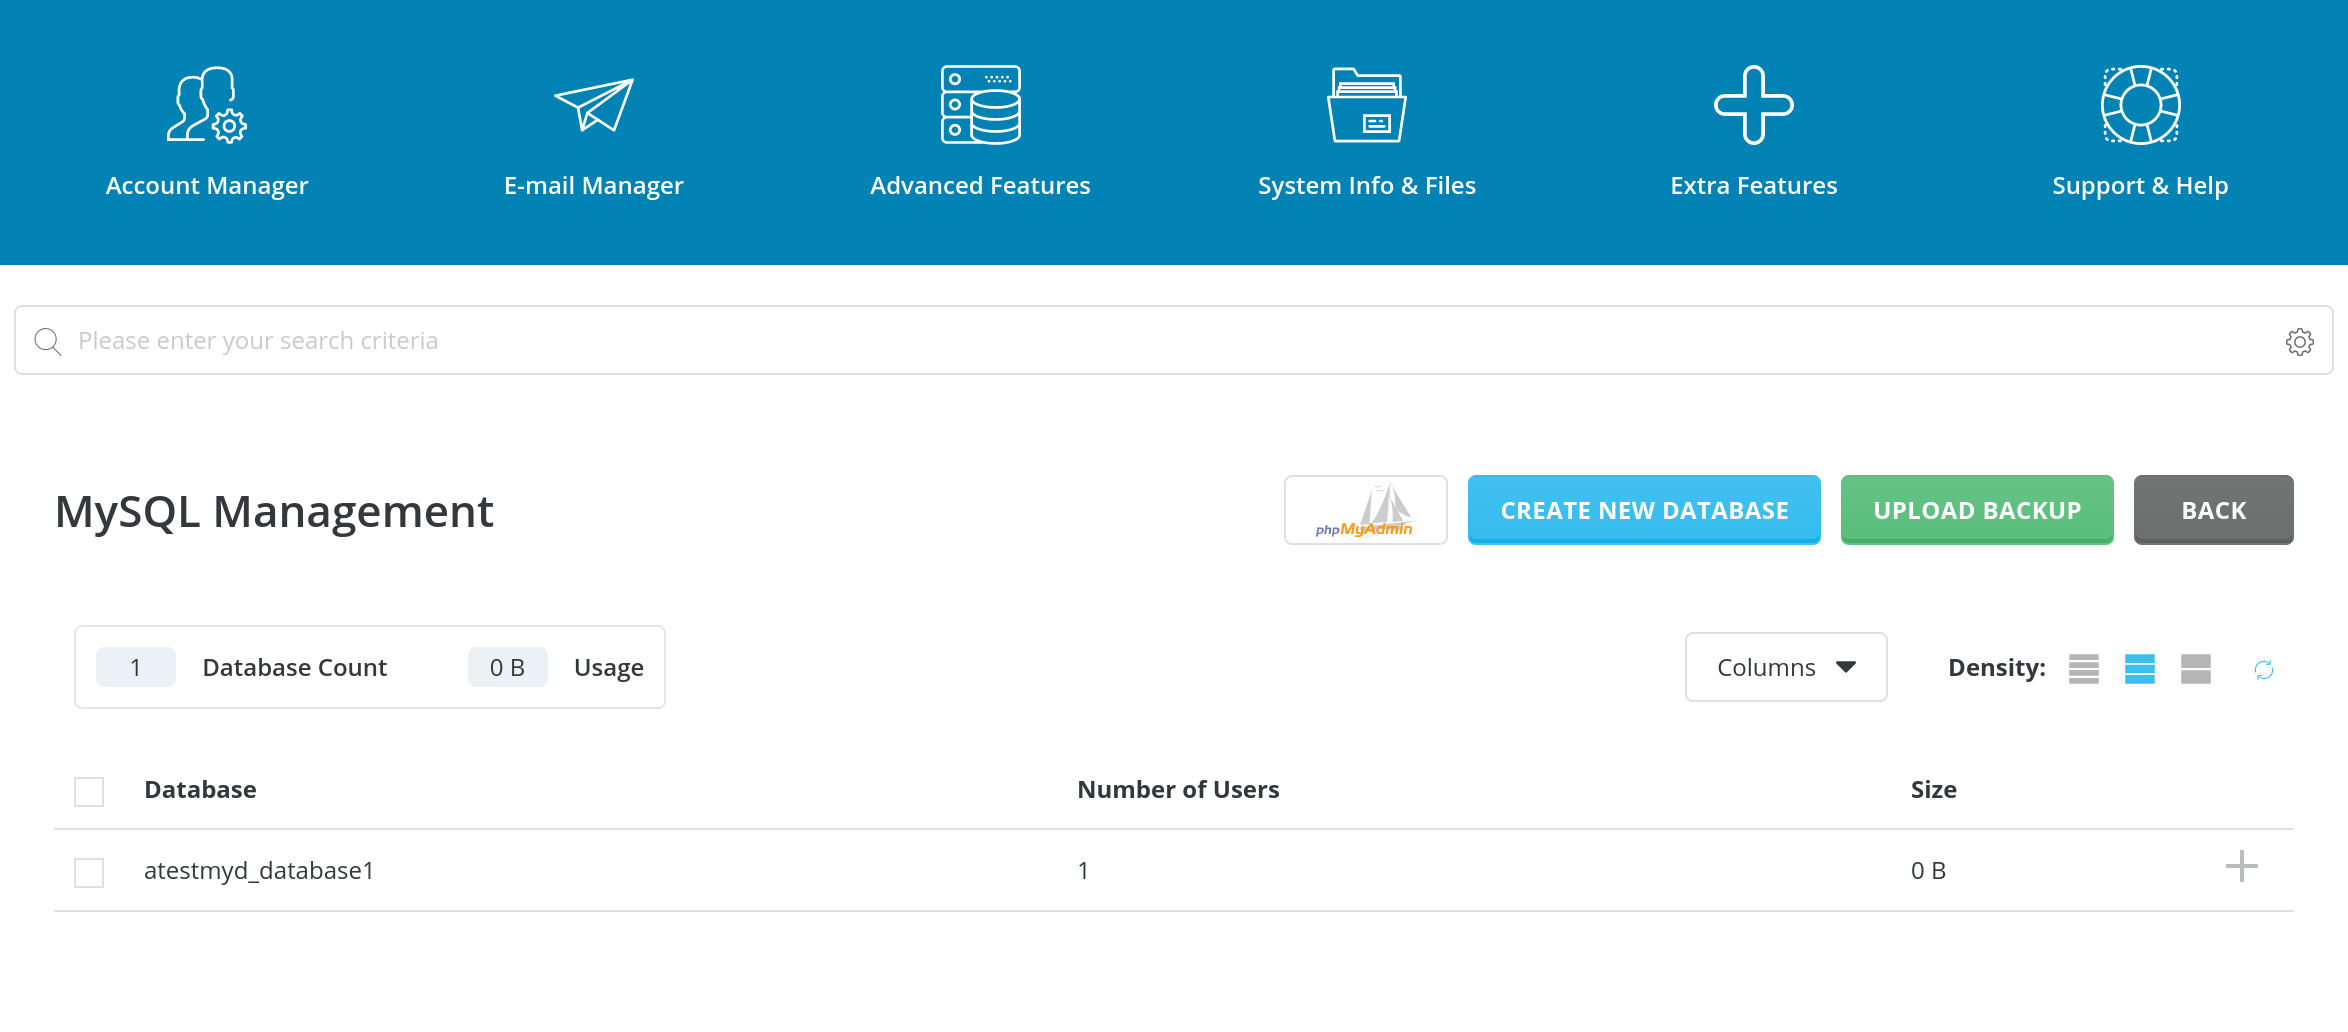The height and width of the screenshot is (1032, 2348).
Task: Click the E-mail Manager paper plane icon
Action: click(x=594, y=106)
